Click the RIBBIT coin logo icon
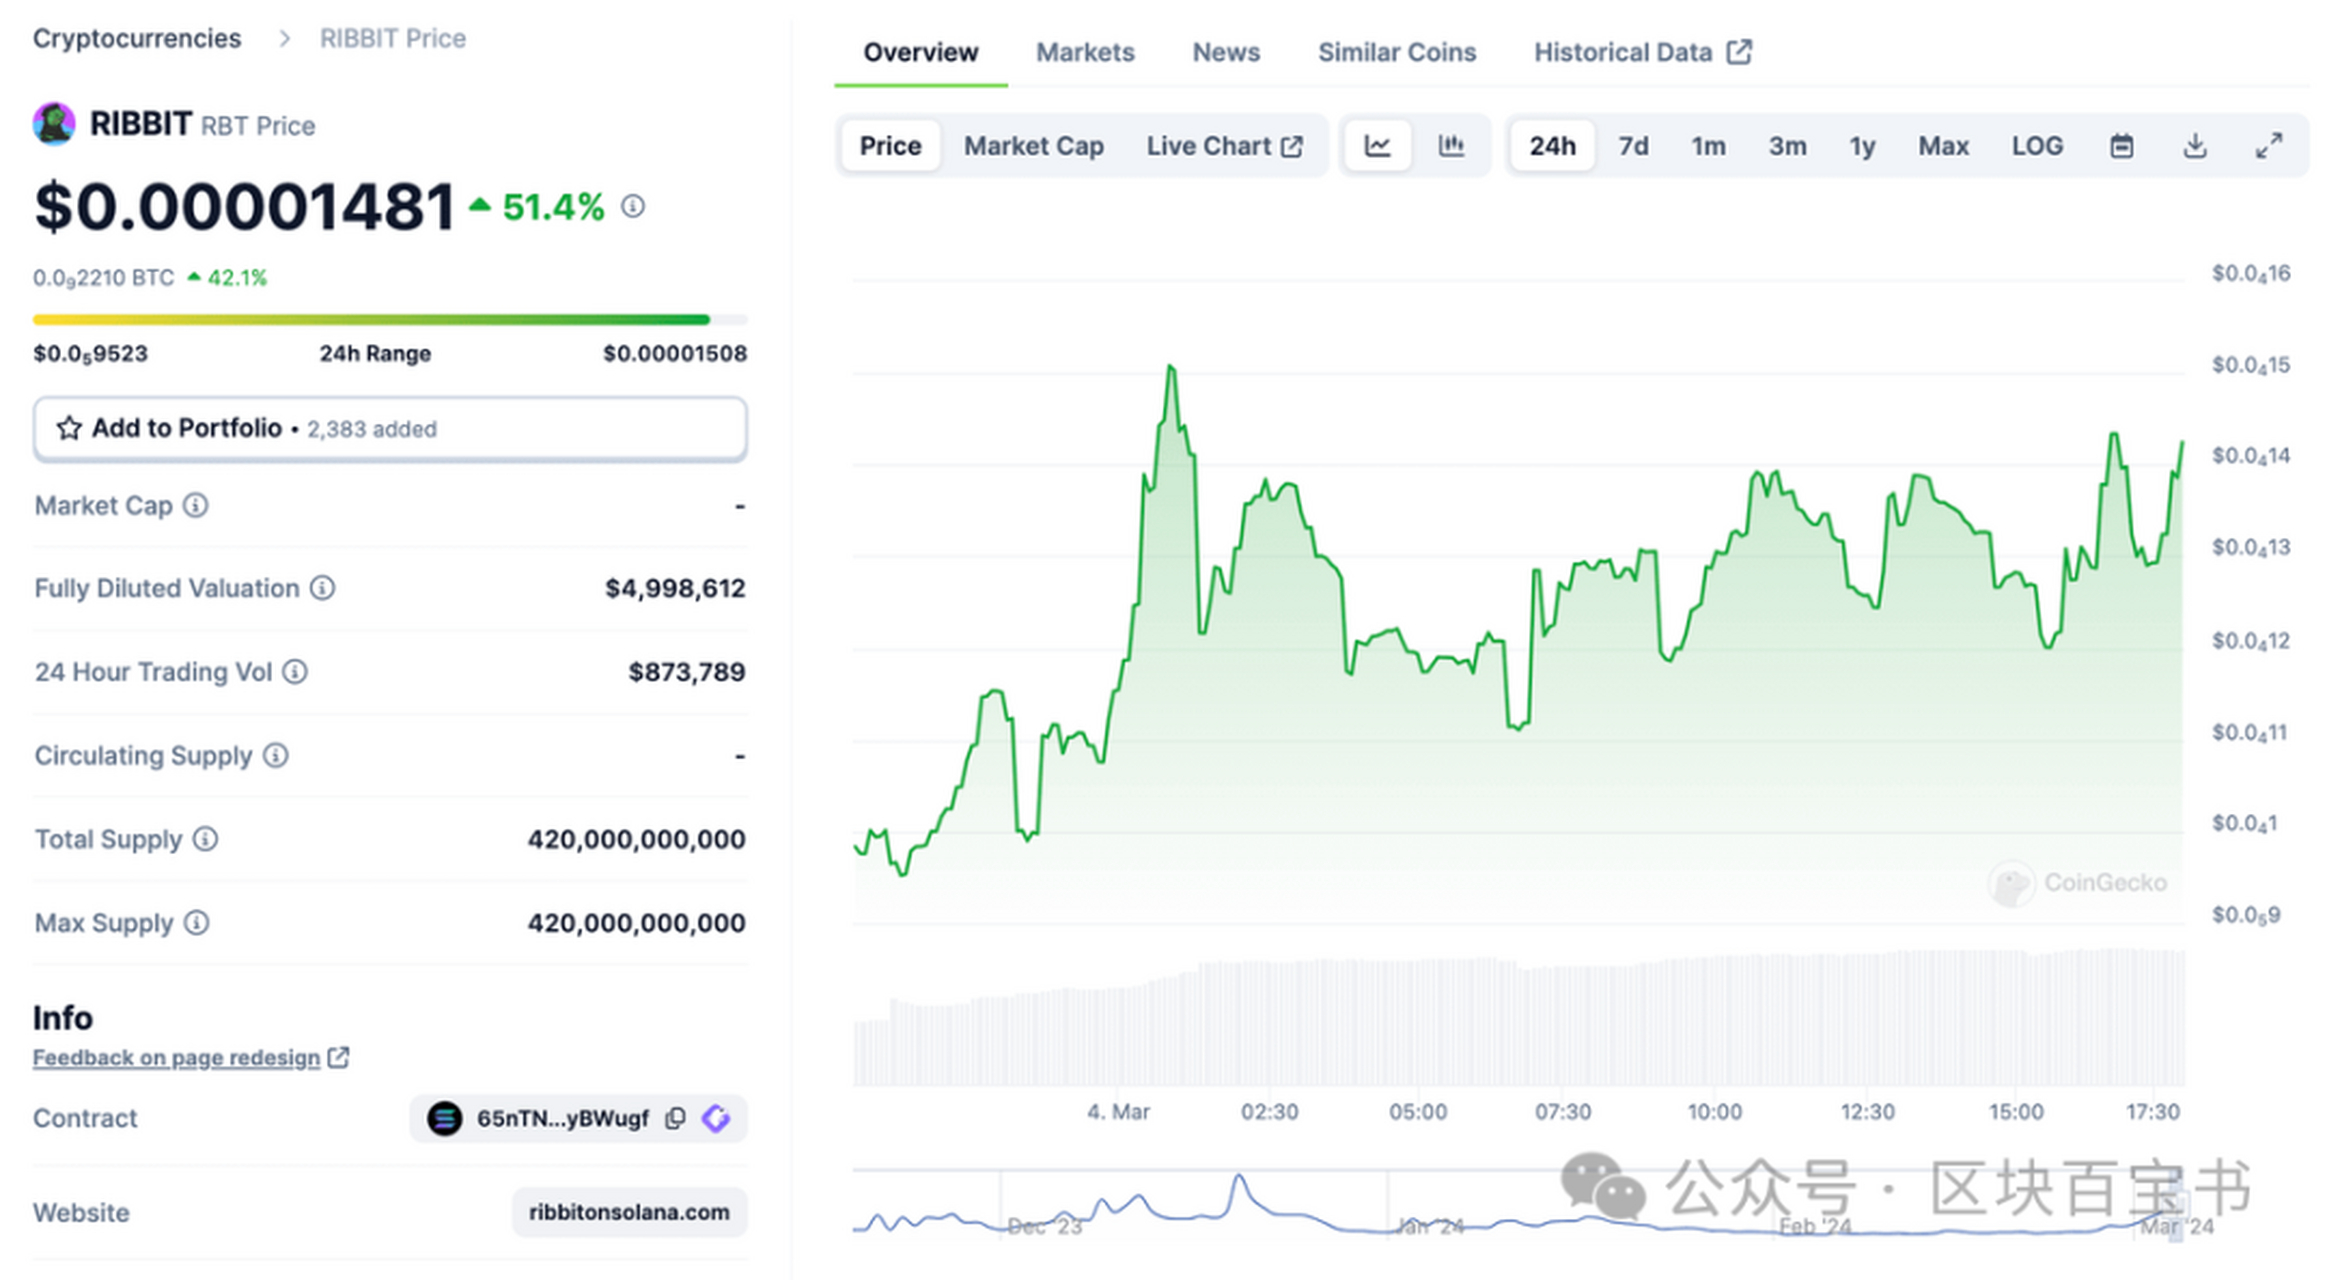 [x=54, y=124]
